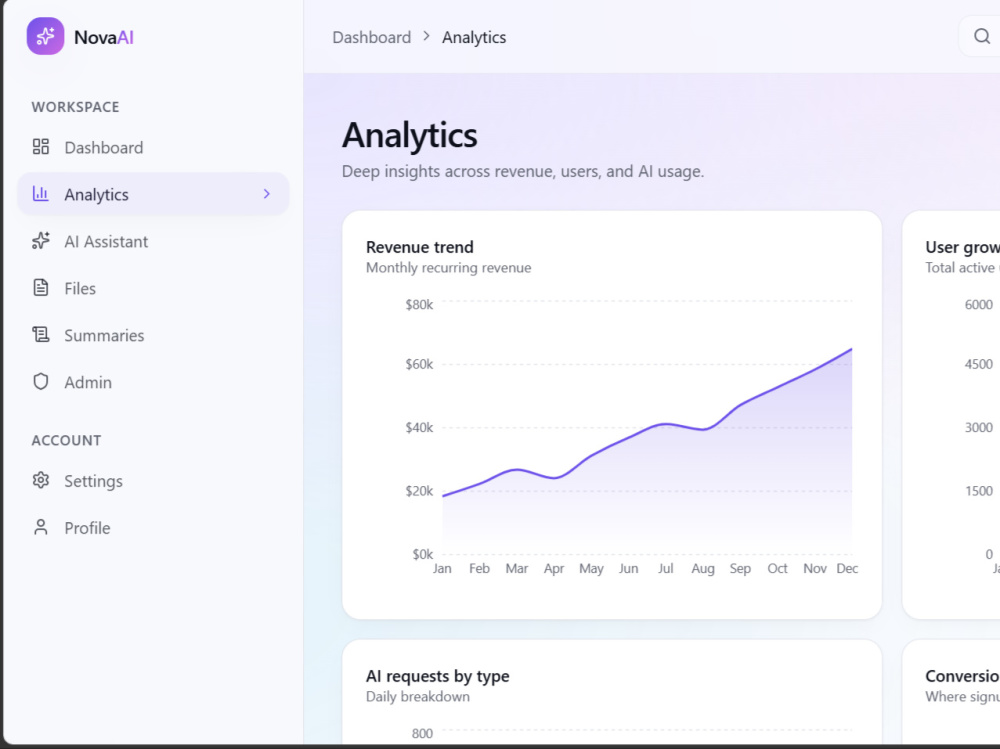Open Dashboard from the sidebar
This screenshot has height=749, width=1000.
(x=153, y=147)
